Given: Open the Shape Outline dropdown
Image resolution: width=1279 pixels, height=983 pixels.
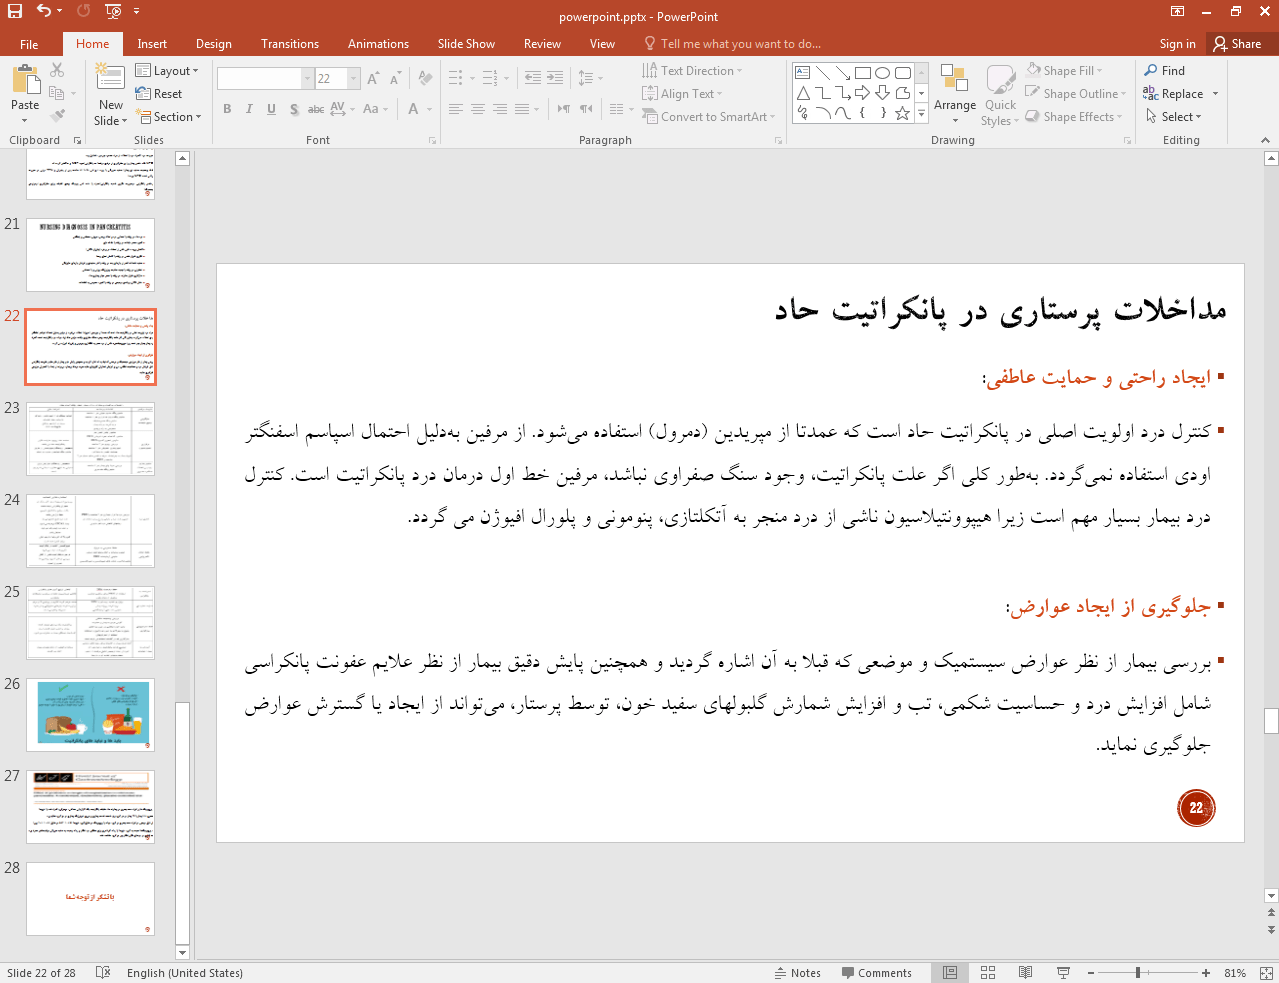Looking at the screenshot, I should [1076, 94].
